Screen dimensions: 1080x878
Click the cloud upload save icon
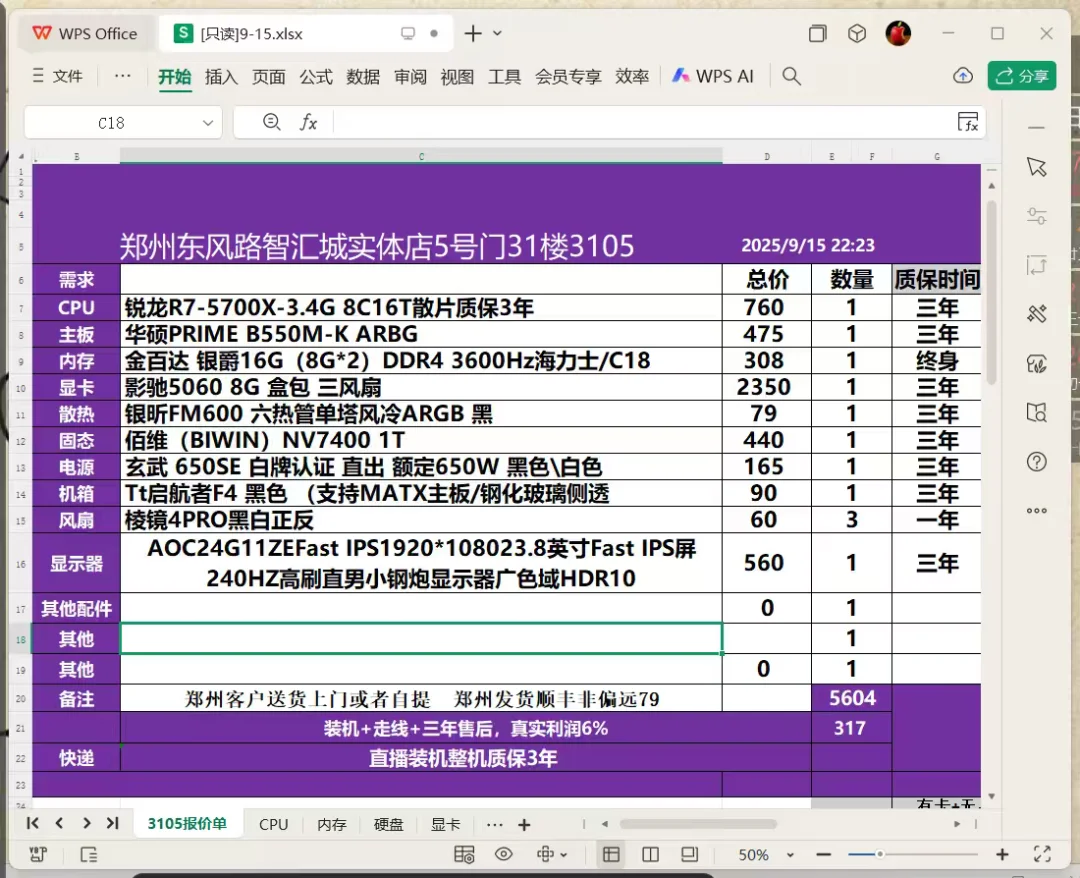coord(962,76)
